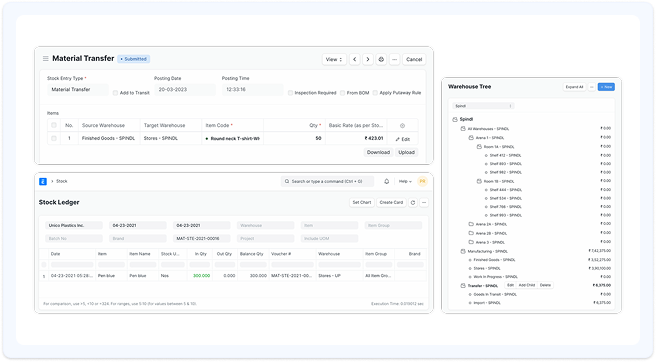Refresh the Stock Ledger report
Viewport: 656px width, 362px height.
[x=413, y=203]
